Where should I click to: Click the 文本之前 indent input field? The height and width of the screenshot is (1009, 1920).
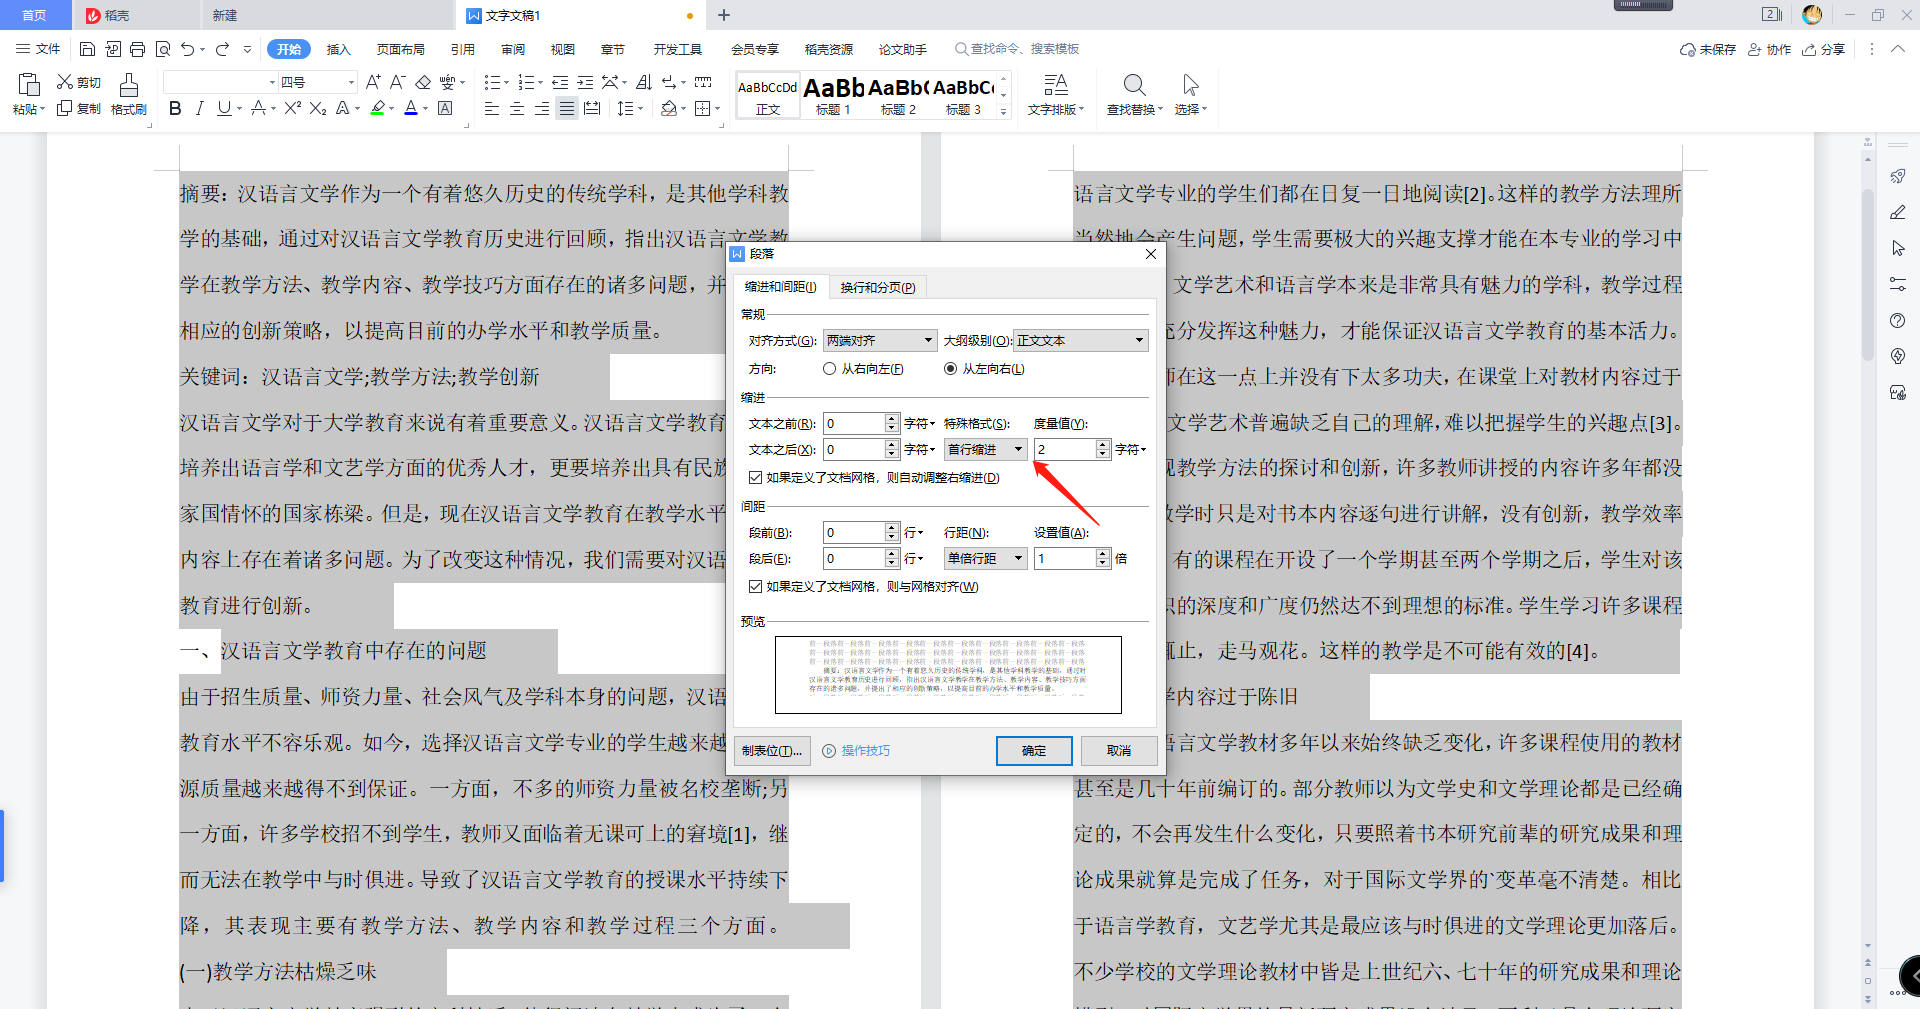[854, 424]
